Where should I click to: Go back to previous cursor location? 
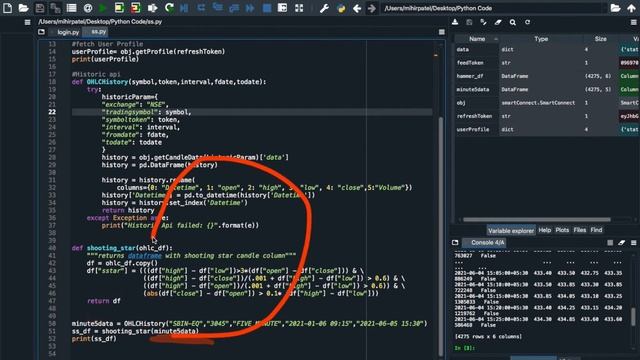click(x=357, y=8)
